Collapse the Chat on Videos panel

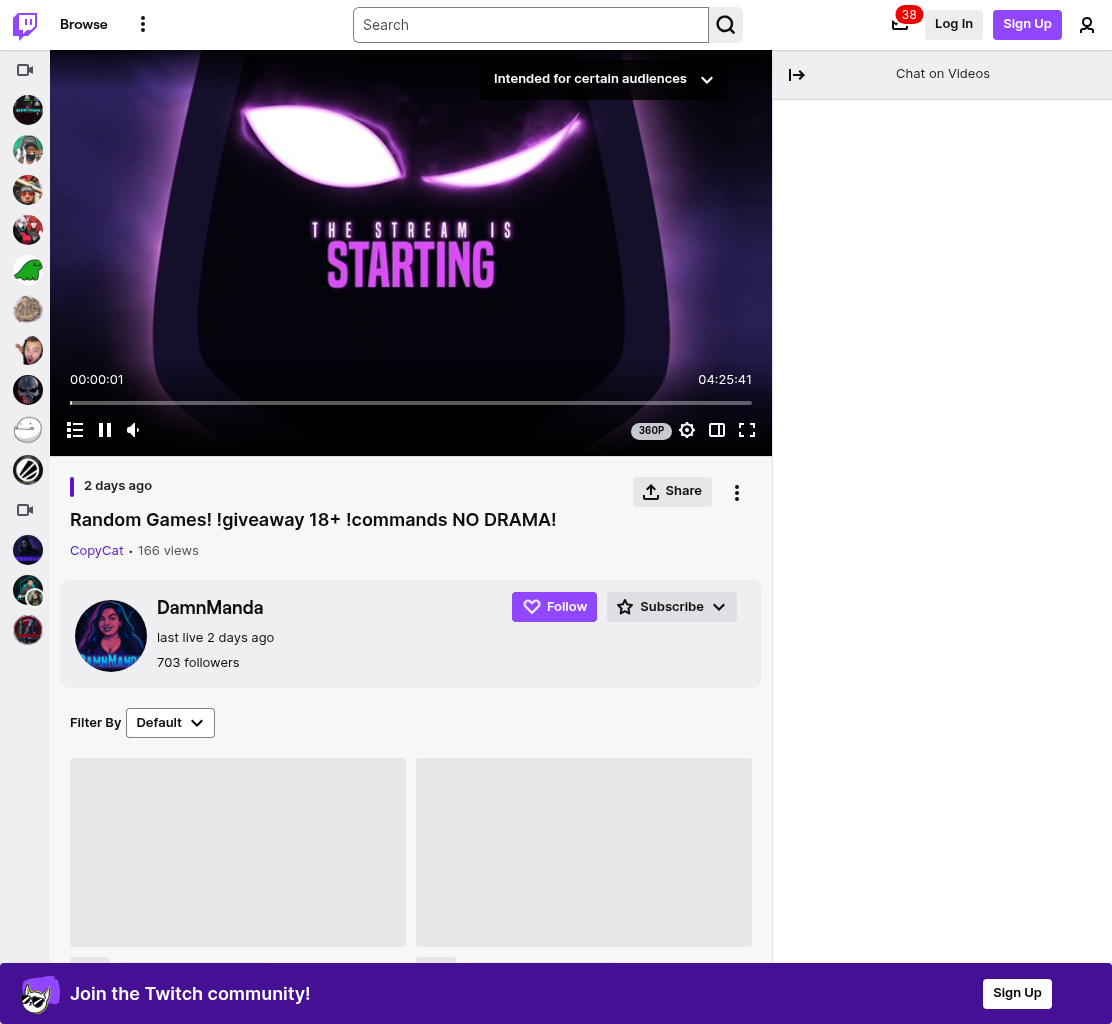[x=796, y=74]
